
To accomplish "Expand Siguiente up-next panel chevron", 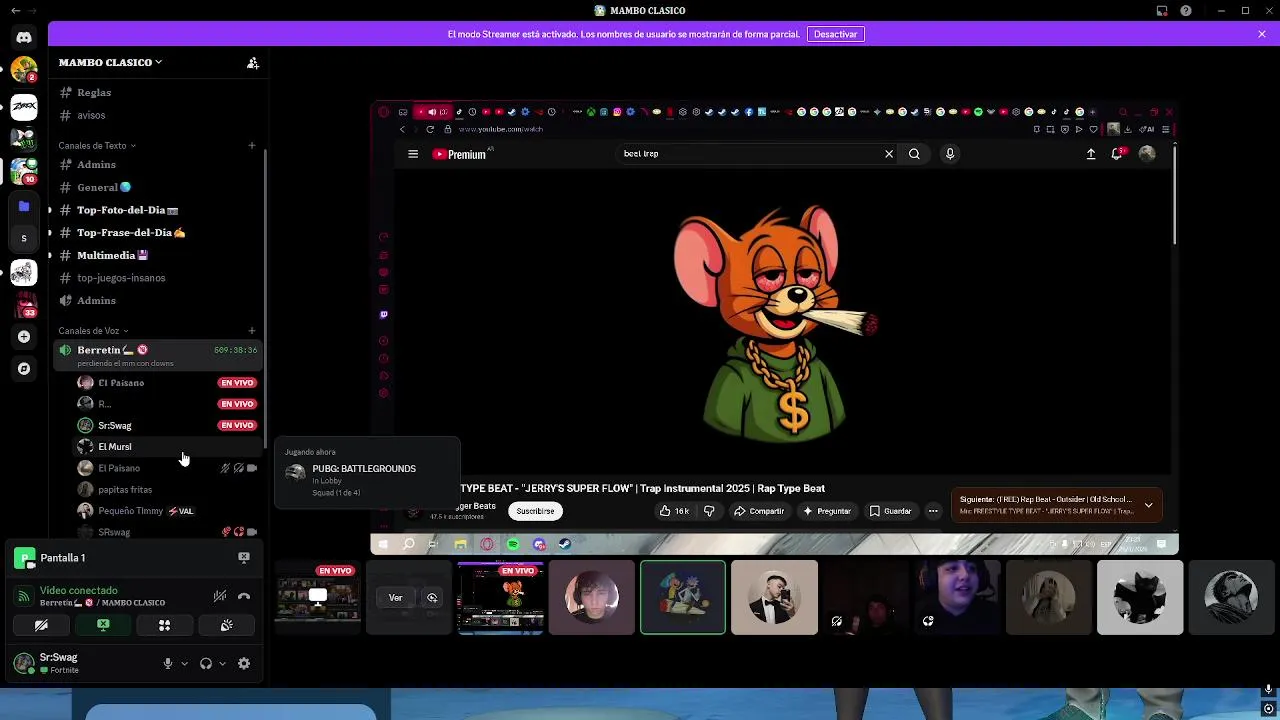I will click(1148, 505).
